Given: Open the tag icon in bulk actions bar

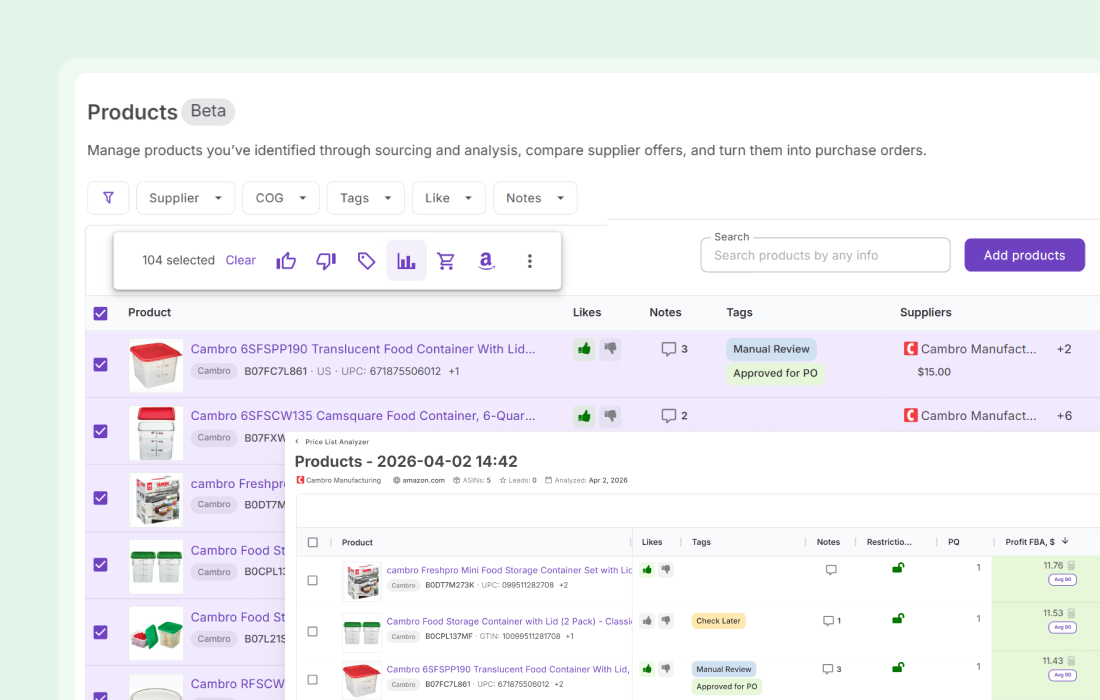Looking at the screenshot, I should 366,260.
